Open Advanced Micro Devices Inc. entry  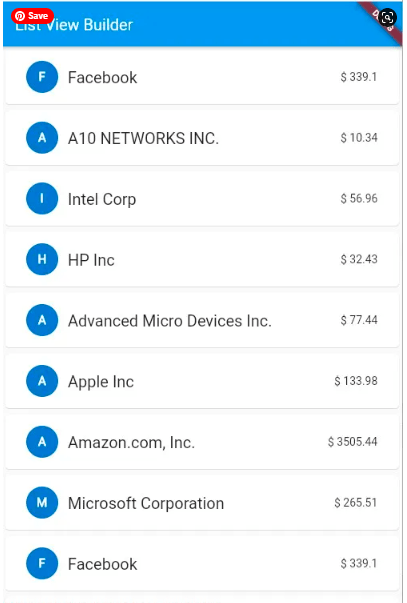(202, 320)
